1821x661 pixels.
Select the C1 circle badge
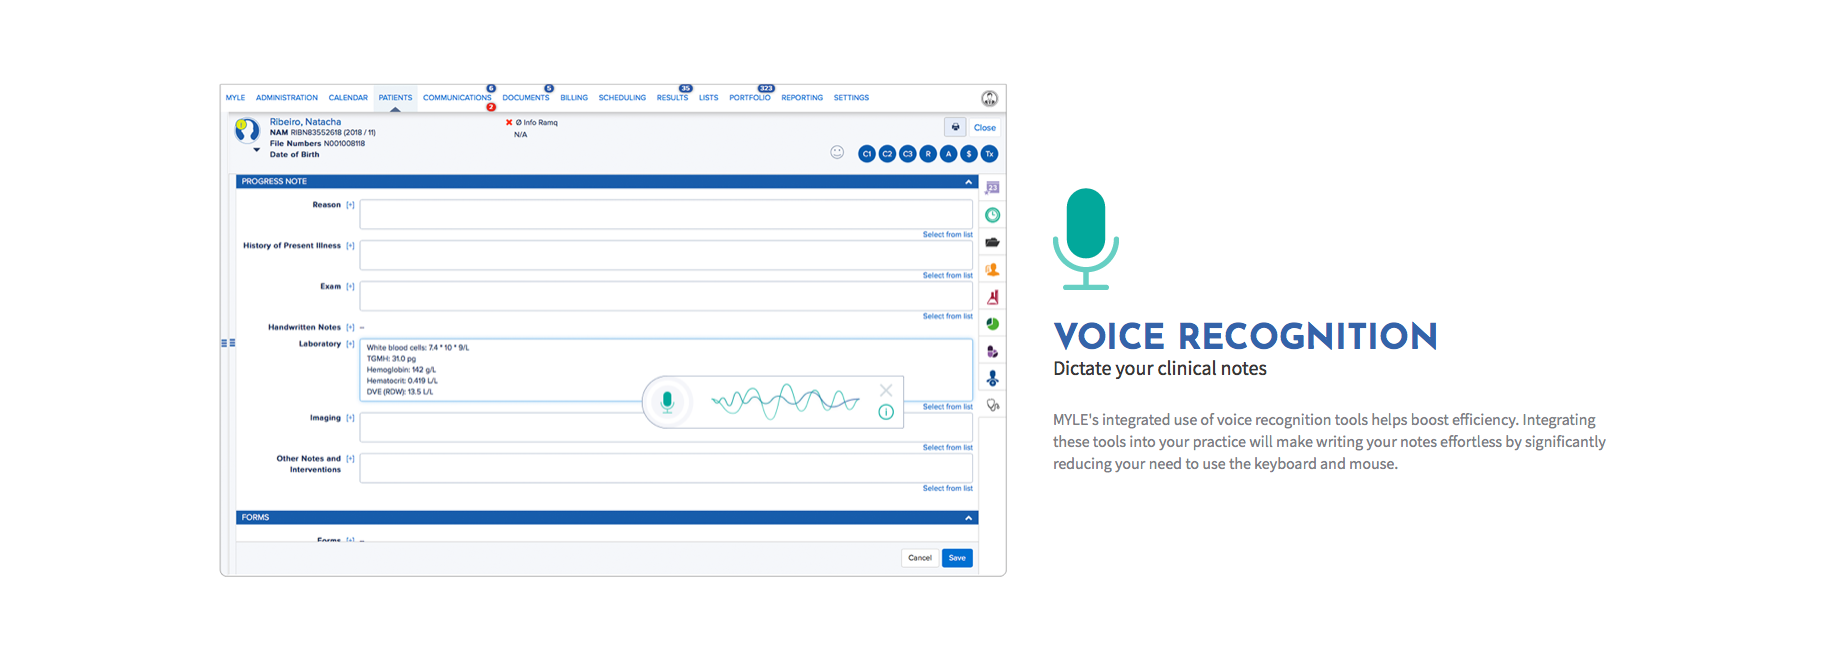867,154
